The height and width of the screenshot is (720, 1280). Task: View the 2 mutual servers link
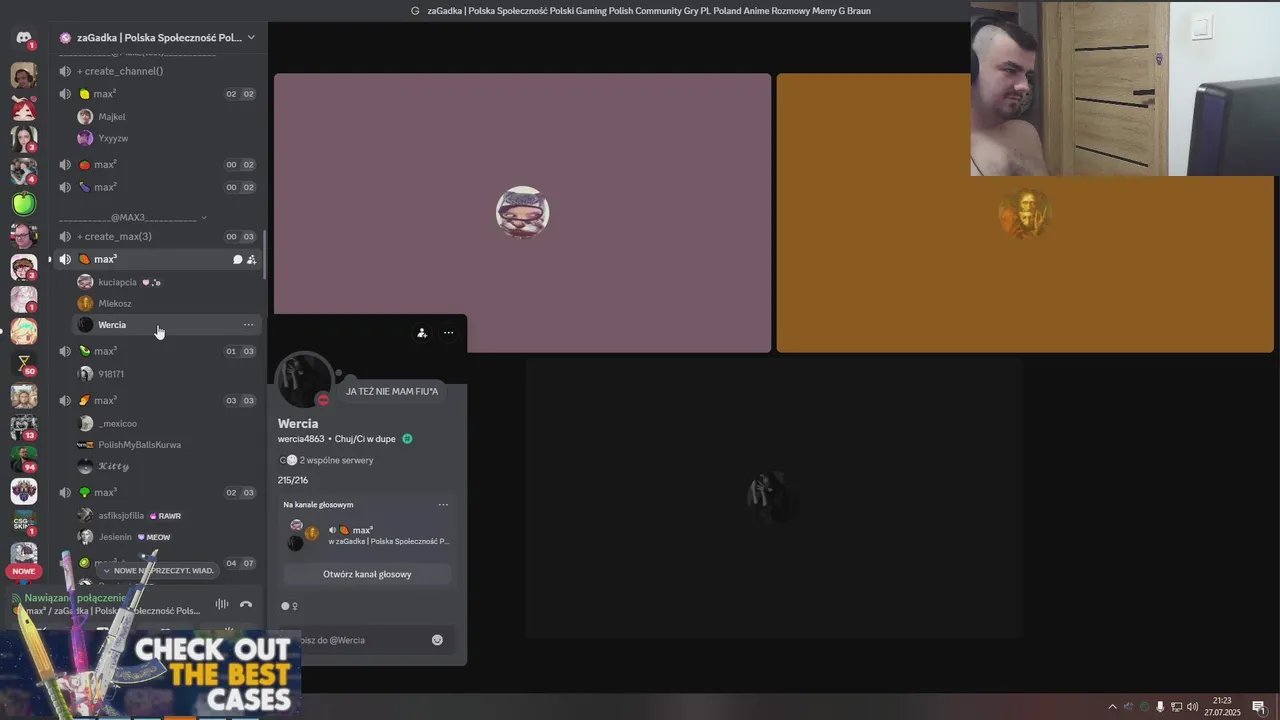326,460
